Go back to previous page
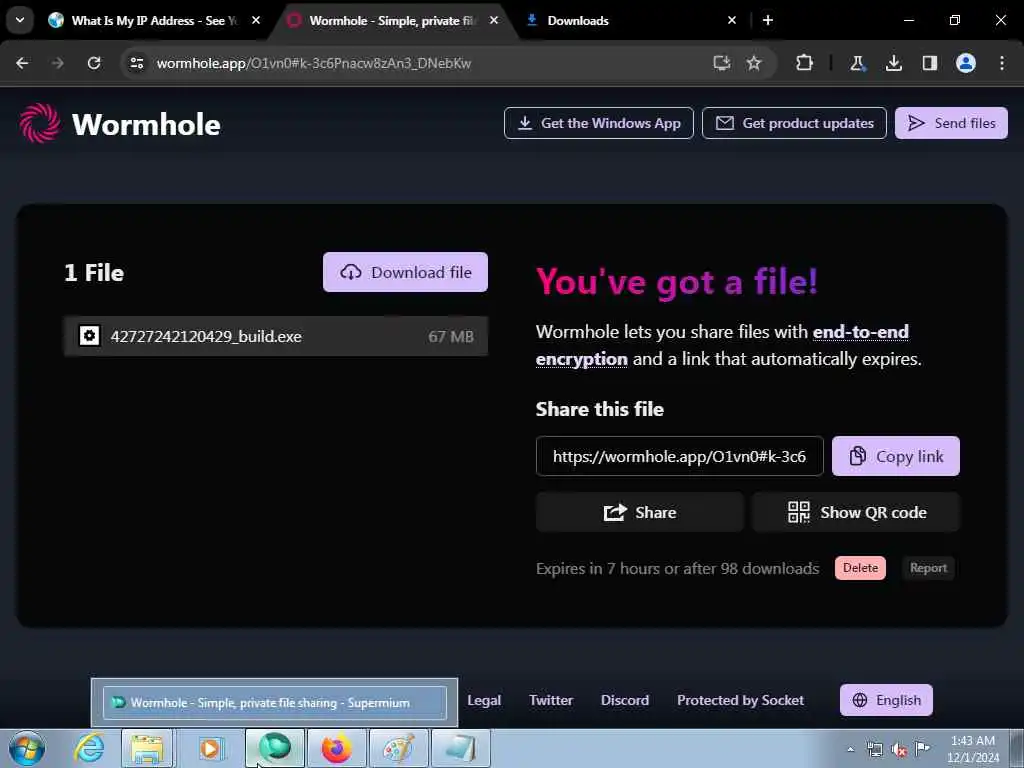This screenshot has height=768, width=1024. (22, 63)
